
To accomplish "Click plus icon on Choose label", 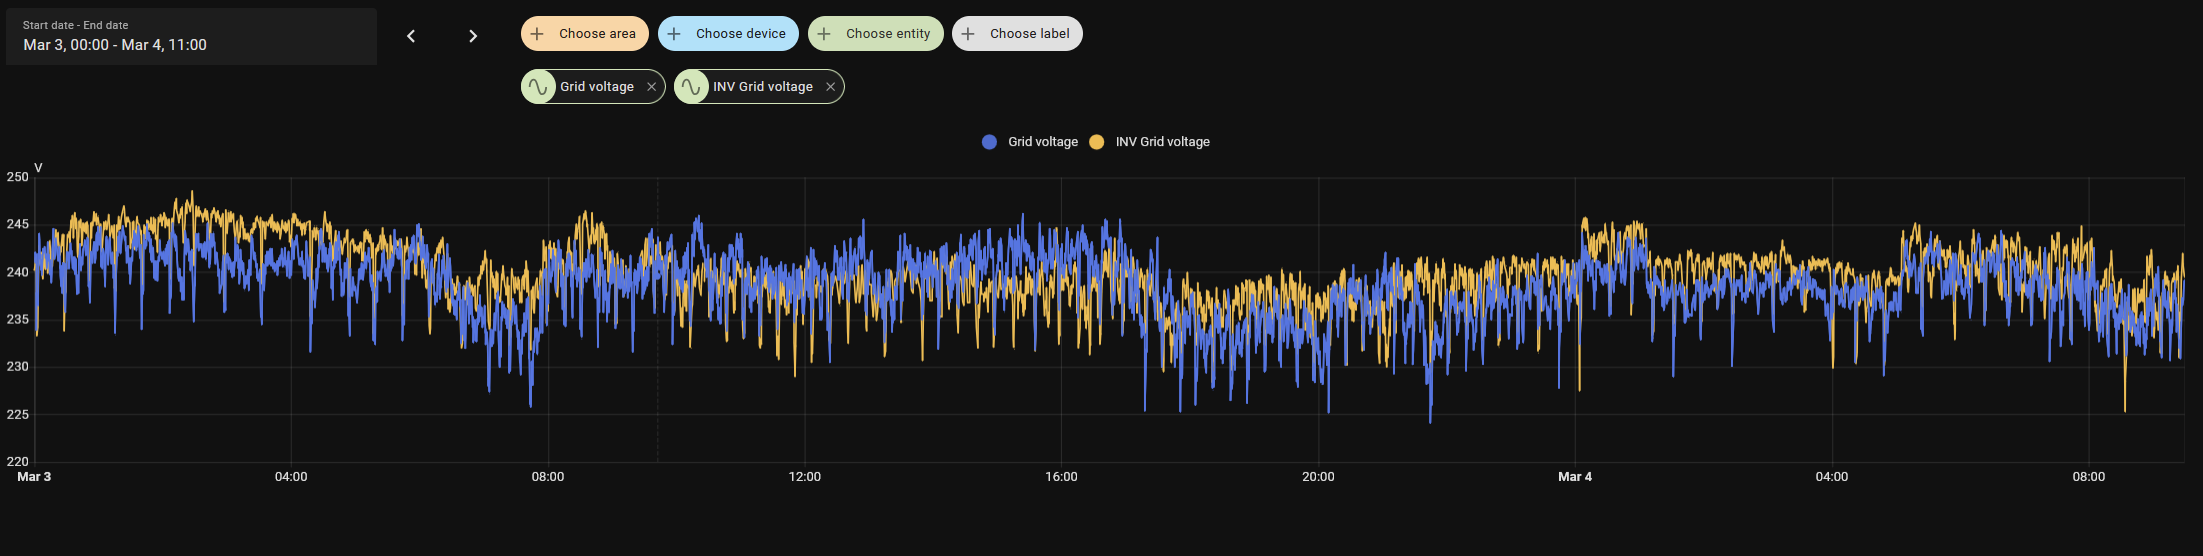I will click(x=968, y=34).
